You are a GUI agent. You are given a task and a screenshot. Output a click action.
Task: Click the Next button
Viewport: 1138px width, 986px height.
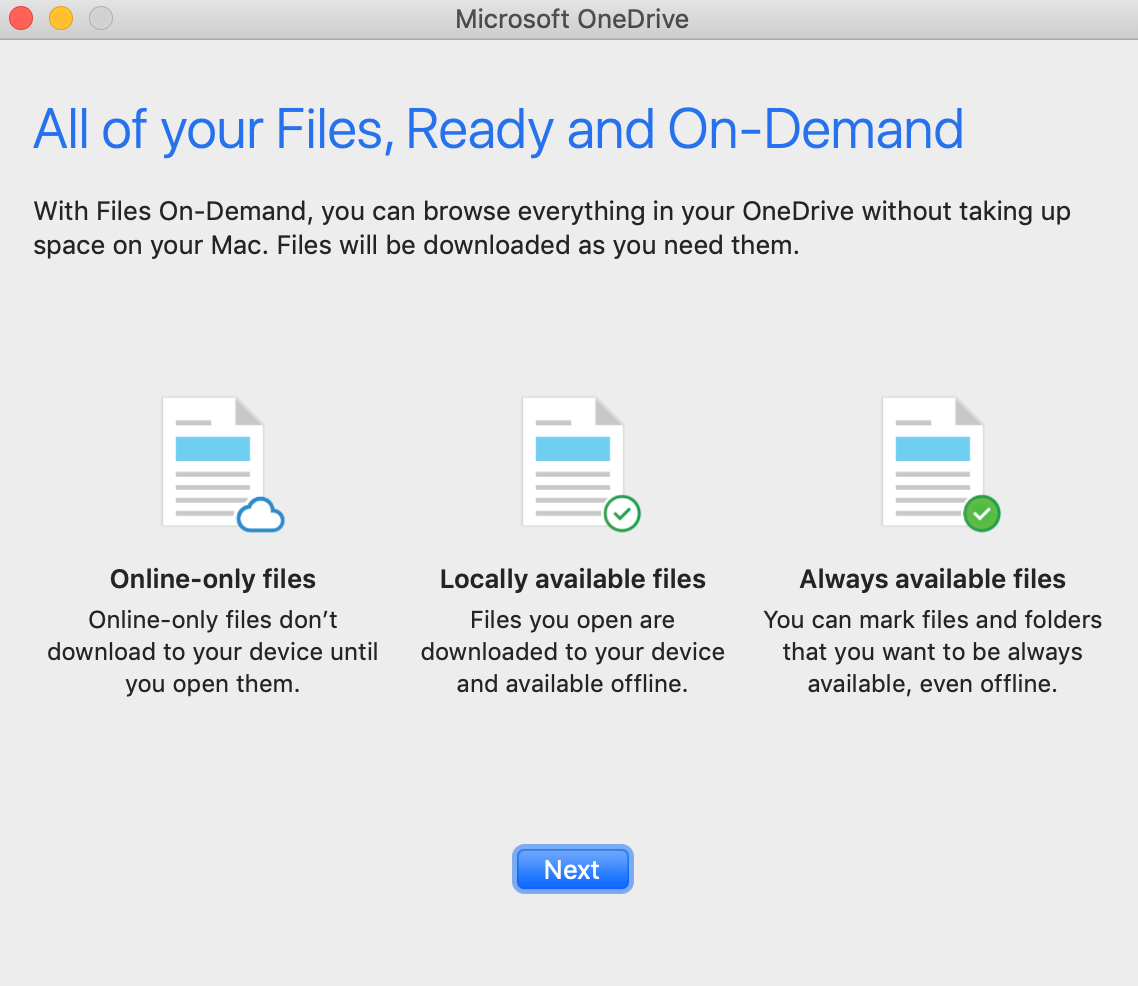[x=573, y=869]
